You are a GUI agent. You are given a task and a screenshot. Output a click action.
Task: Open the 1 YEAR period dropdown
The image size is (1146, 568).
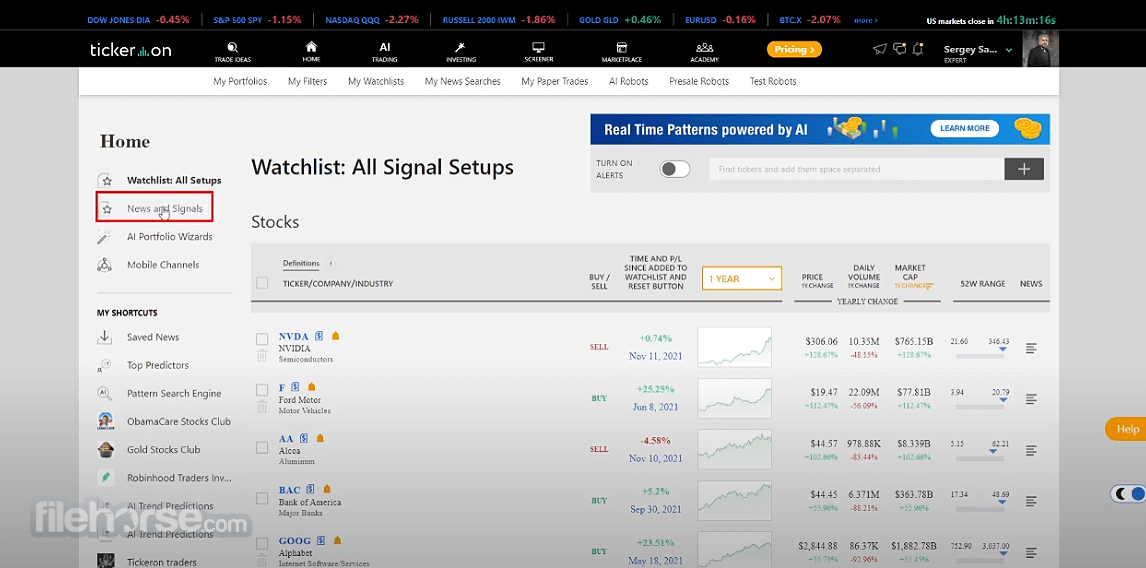coord(742,279)
